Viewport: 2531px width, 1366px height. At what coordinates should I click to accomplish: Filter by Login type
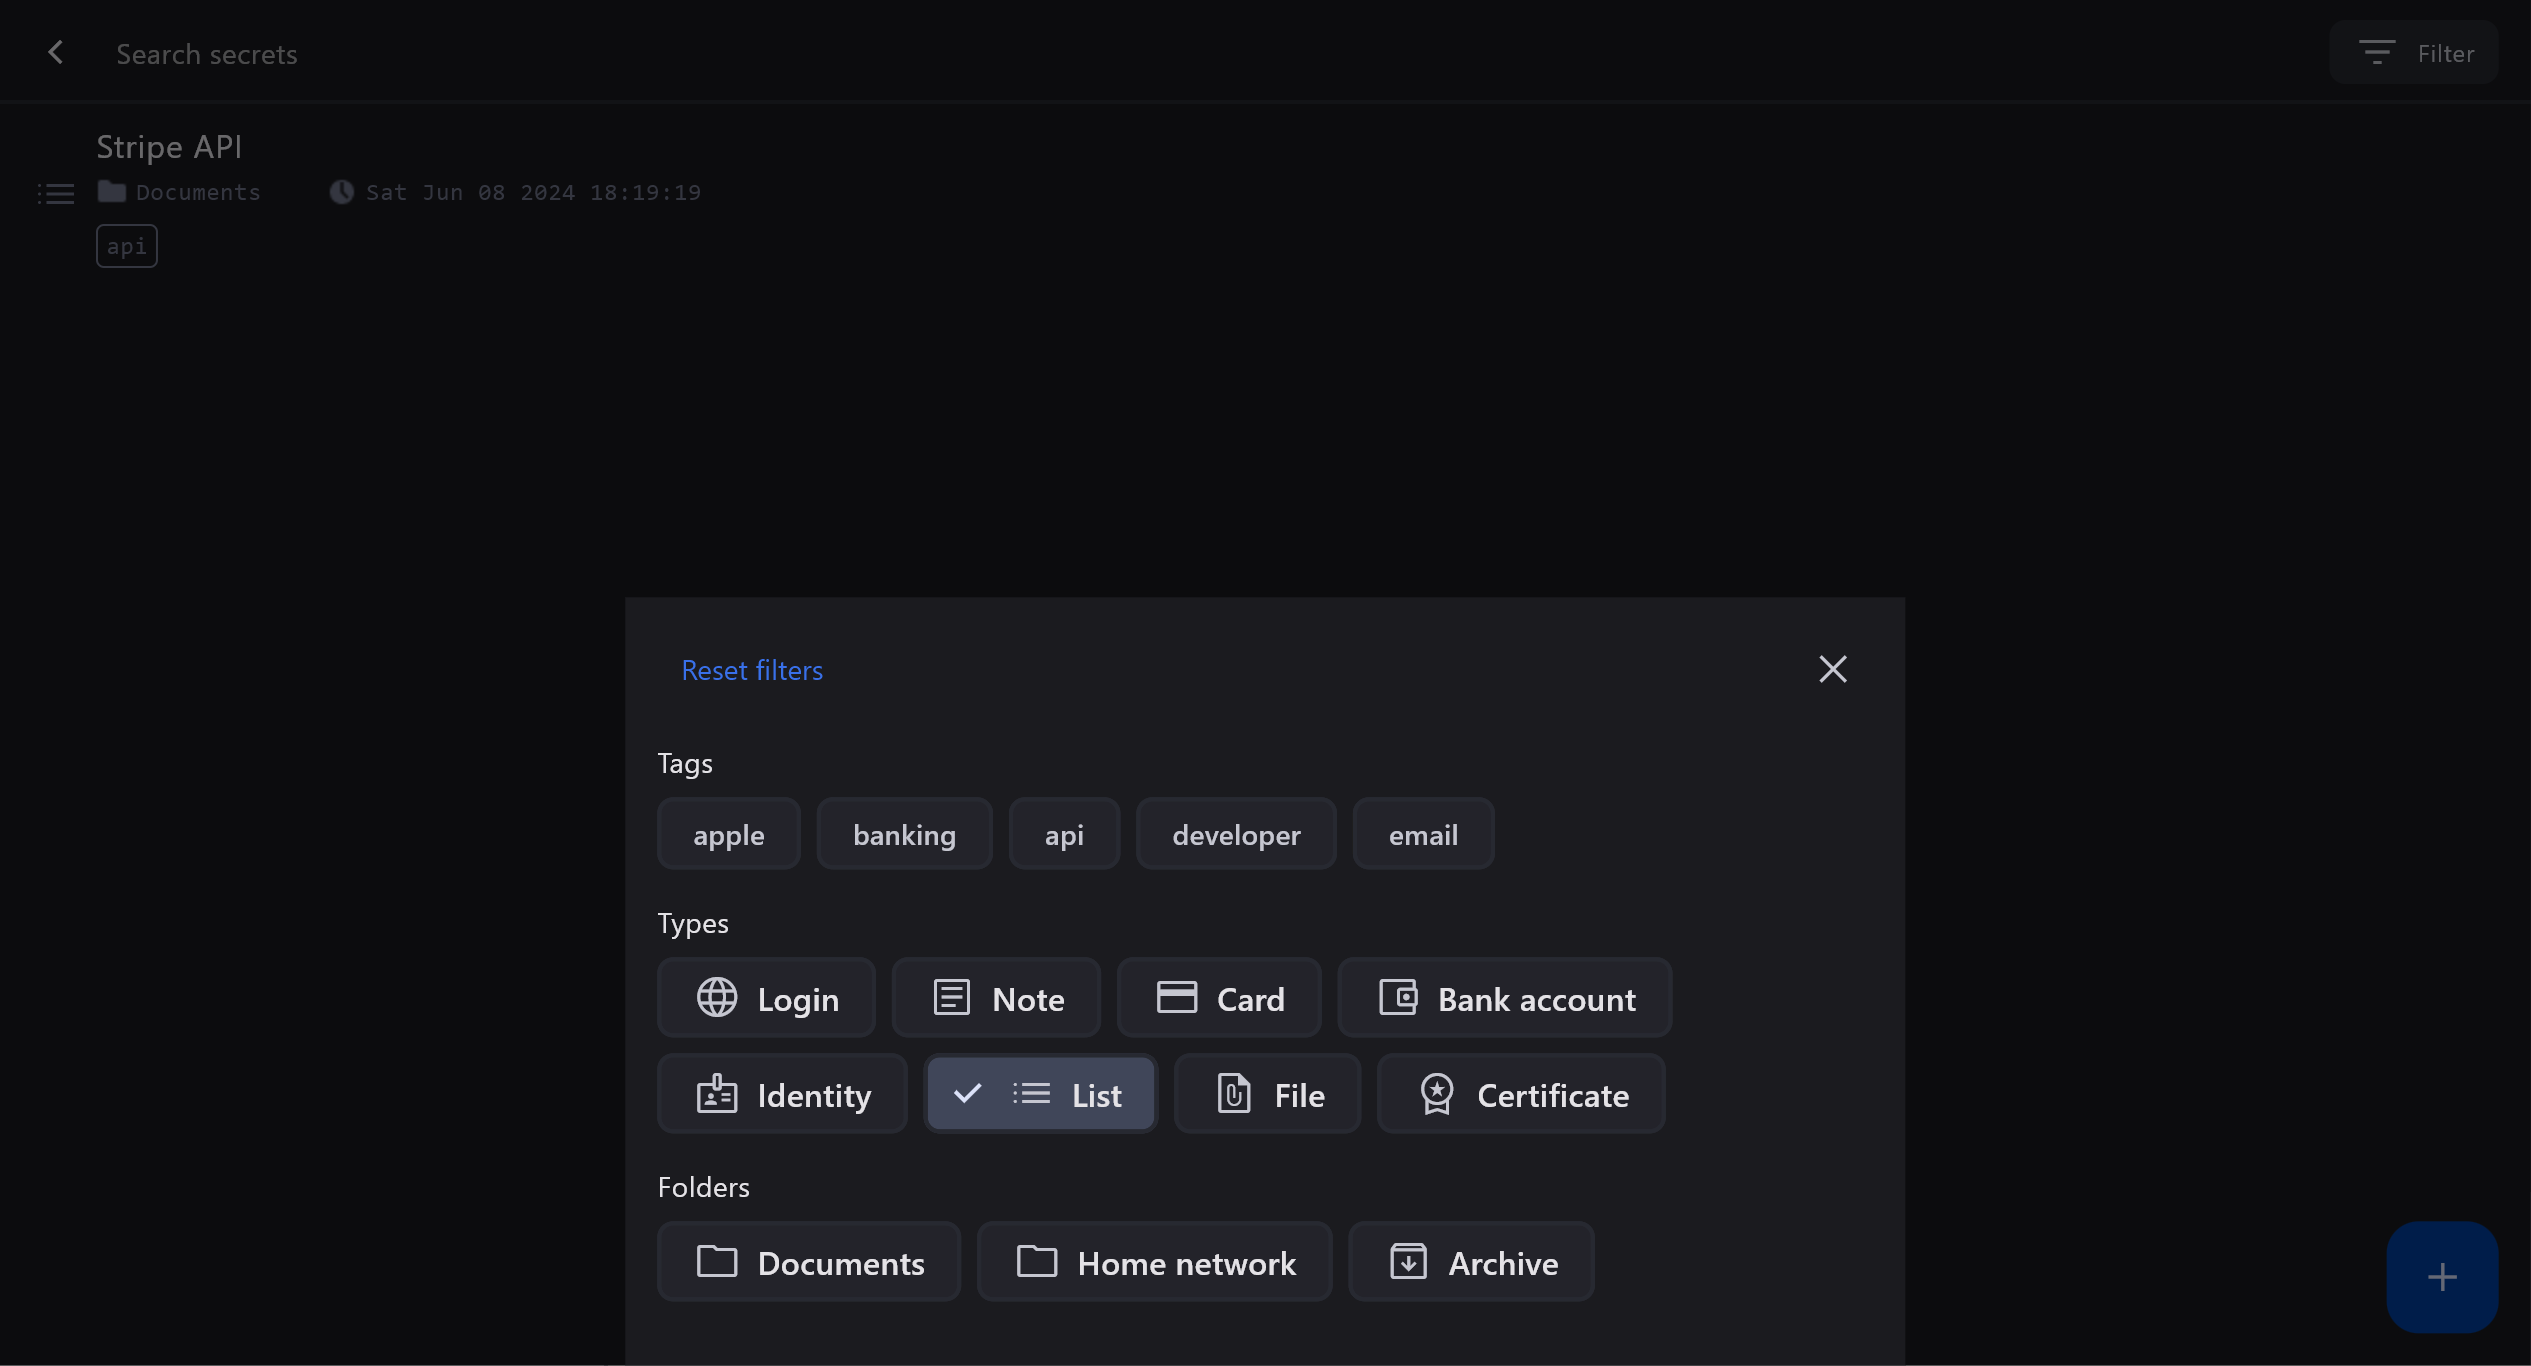click(767, 999)
